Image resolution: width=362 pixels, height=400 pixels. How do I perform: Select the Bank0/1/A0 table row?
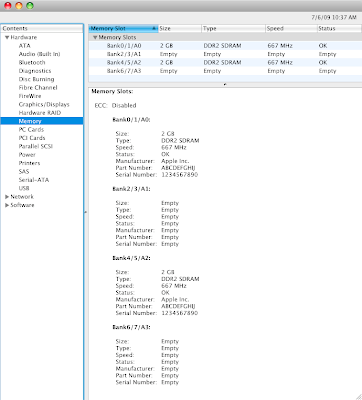[225, 46]
